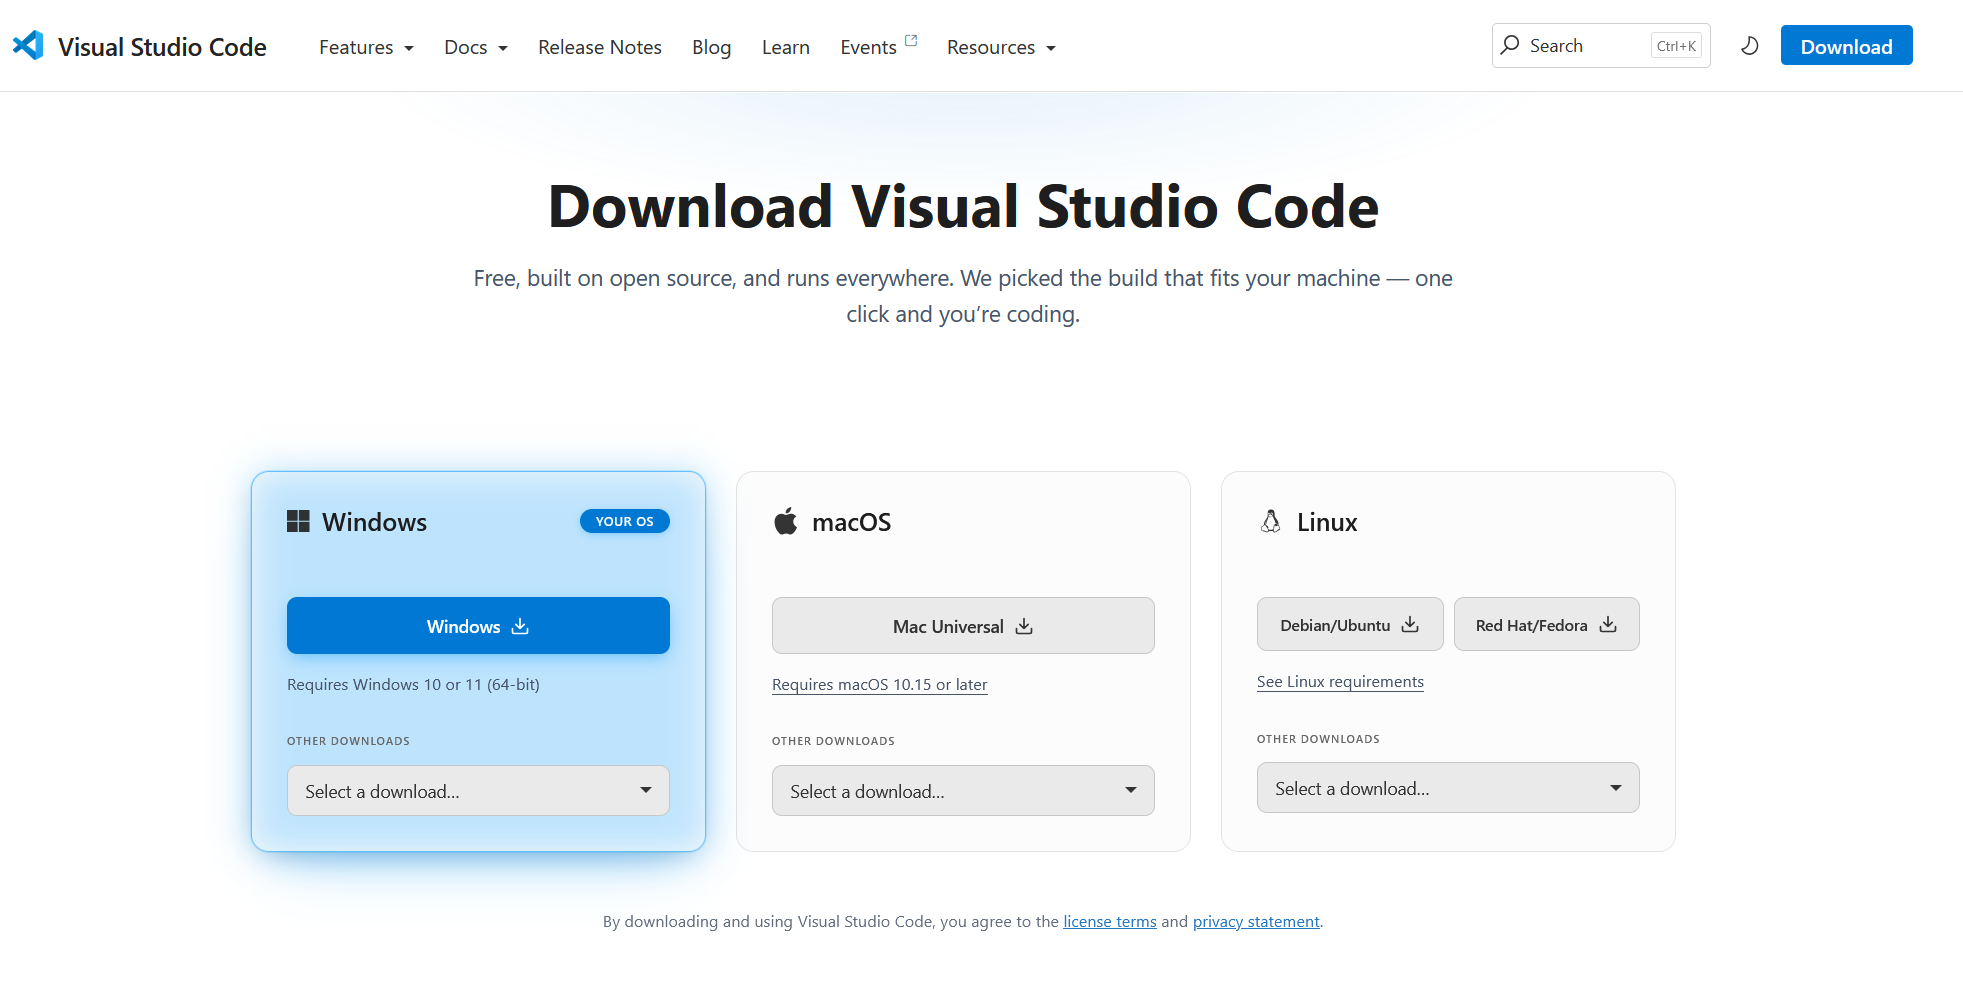Screen dimensions: 1963x983
Task: Download the Debian/Ubuntu package
Action: 1350,624
